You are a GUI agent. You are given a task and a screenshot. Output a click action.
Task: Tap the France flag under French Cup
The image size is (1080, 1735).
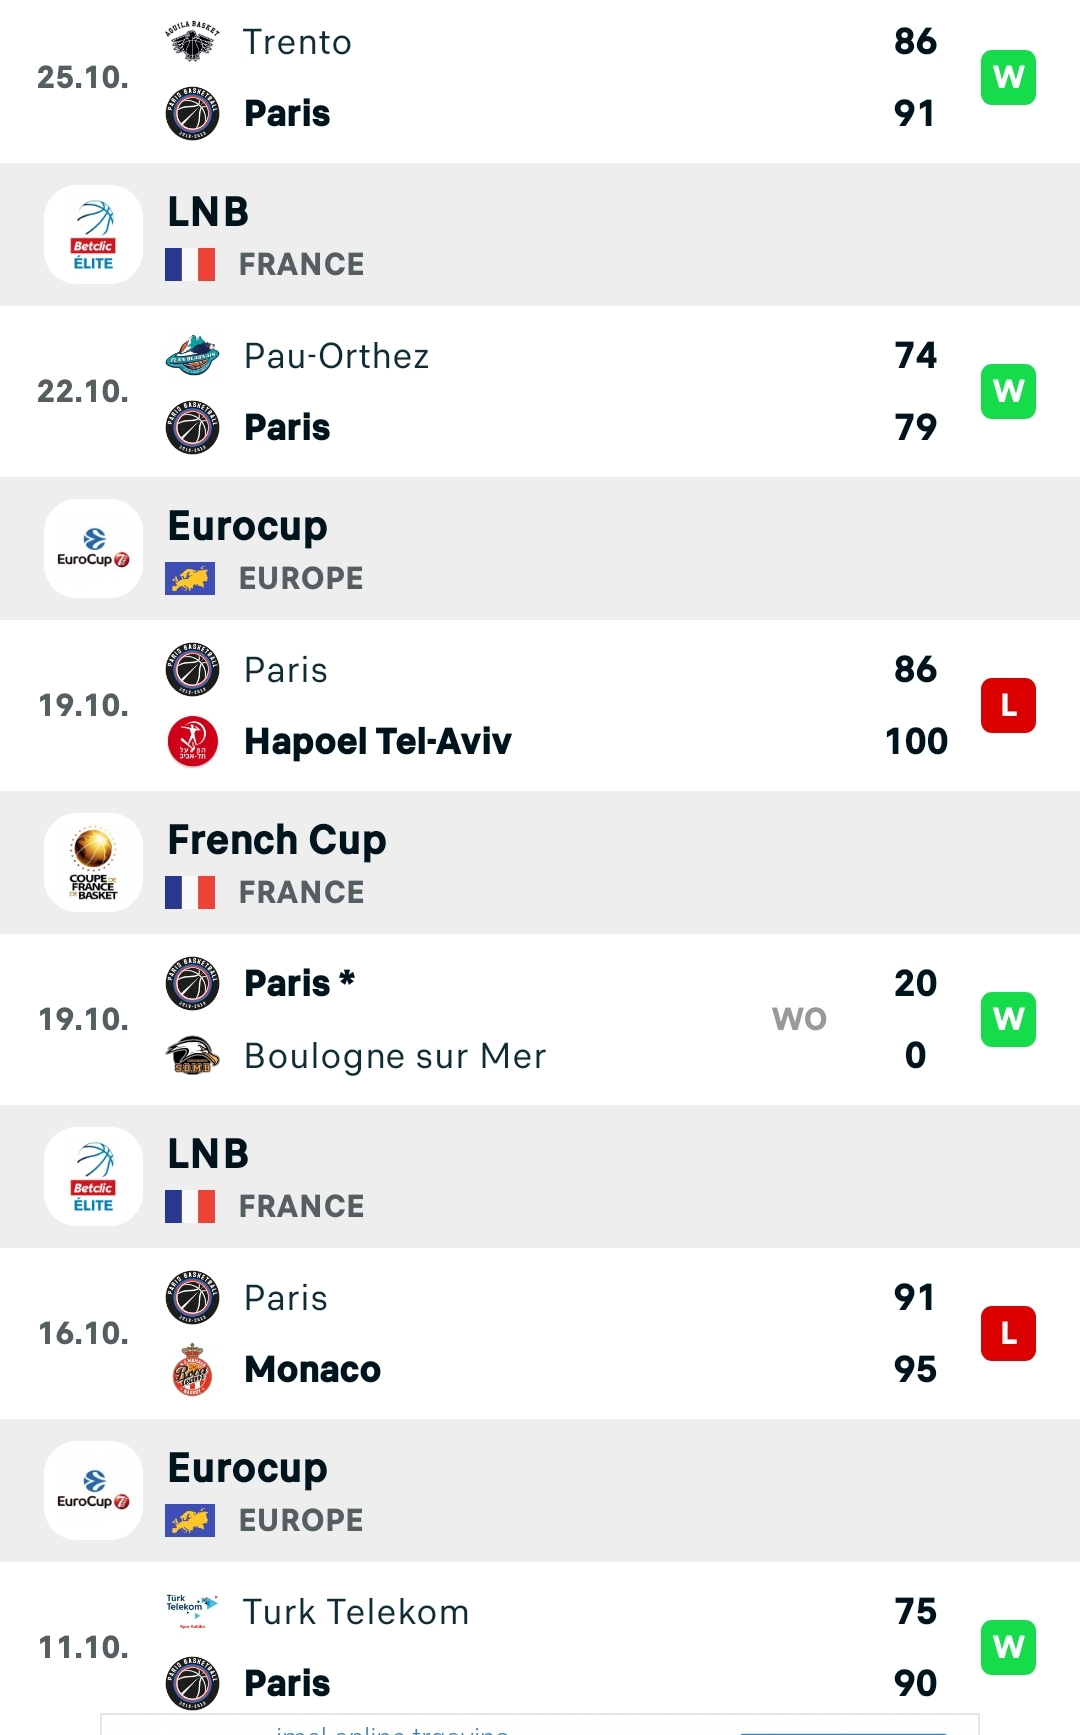[x=190, y=892]
